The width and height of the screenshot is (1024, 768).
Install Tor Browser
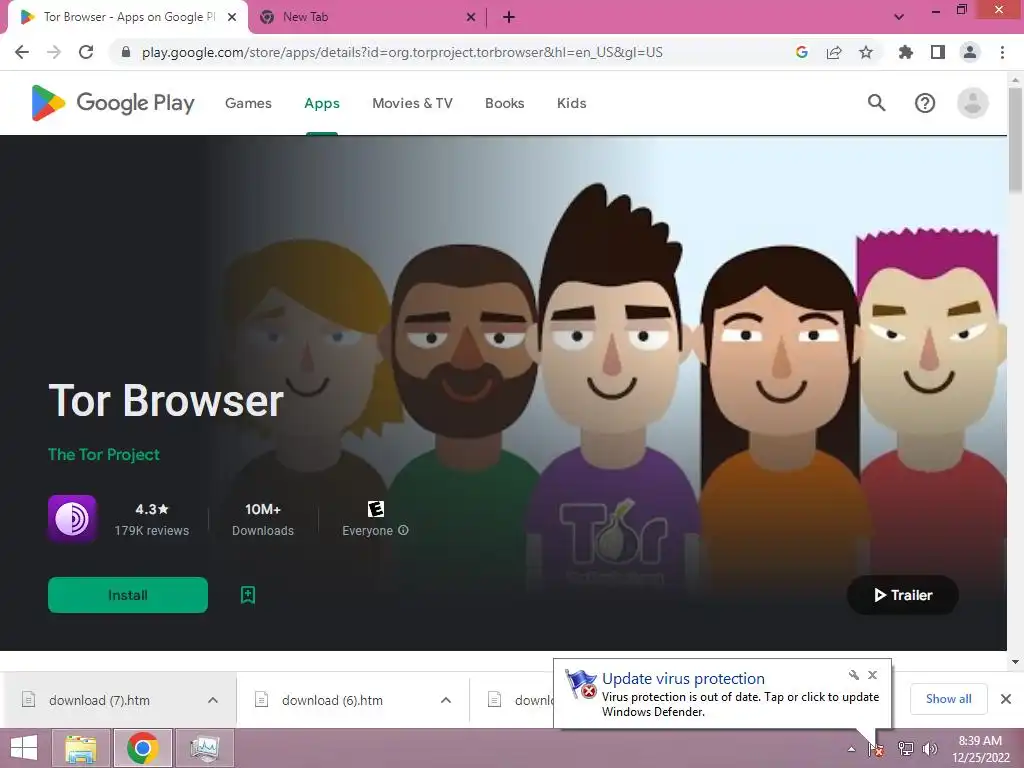(128, 595)
